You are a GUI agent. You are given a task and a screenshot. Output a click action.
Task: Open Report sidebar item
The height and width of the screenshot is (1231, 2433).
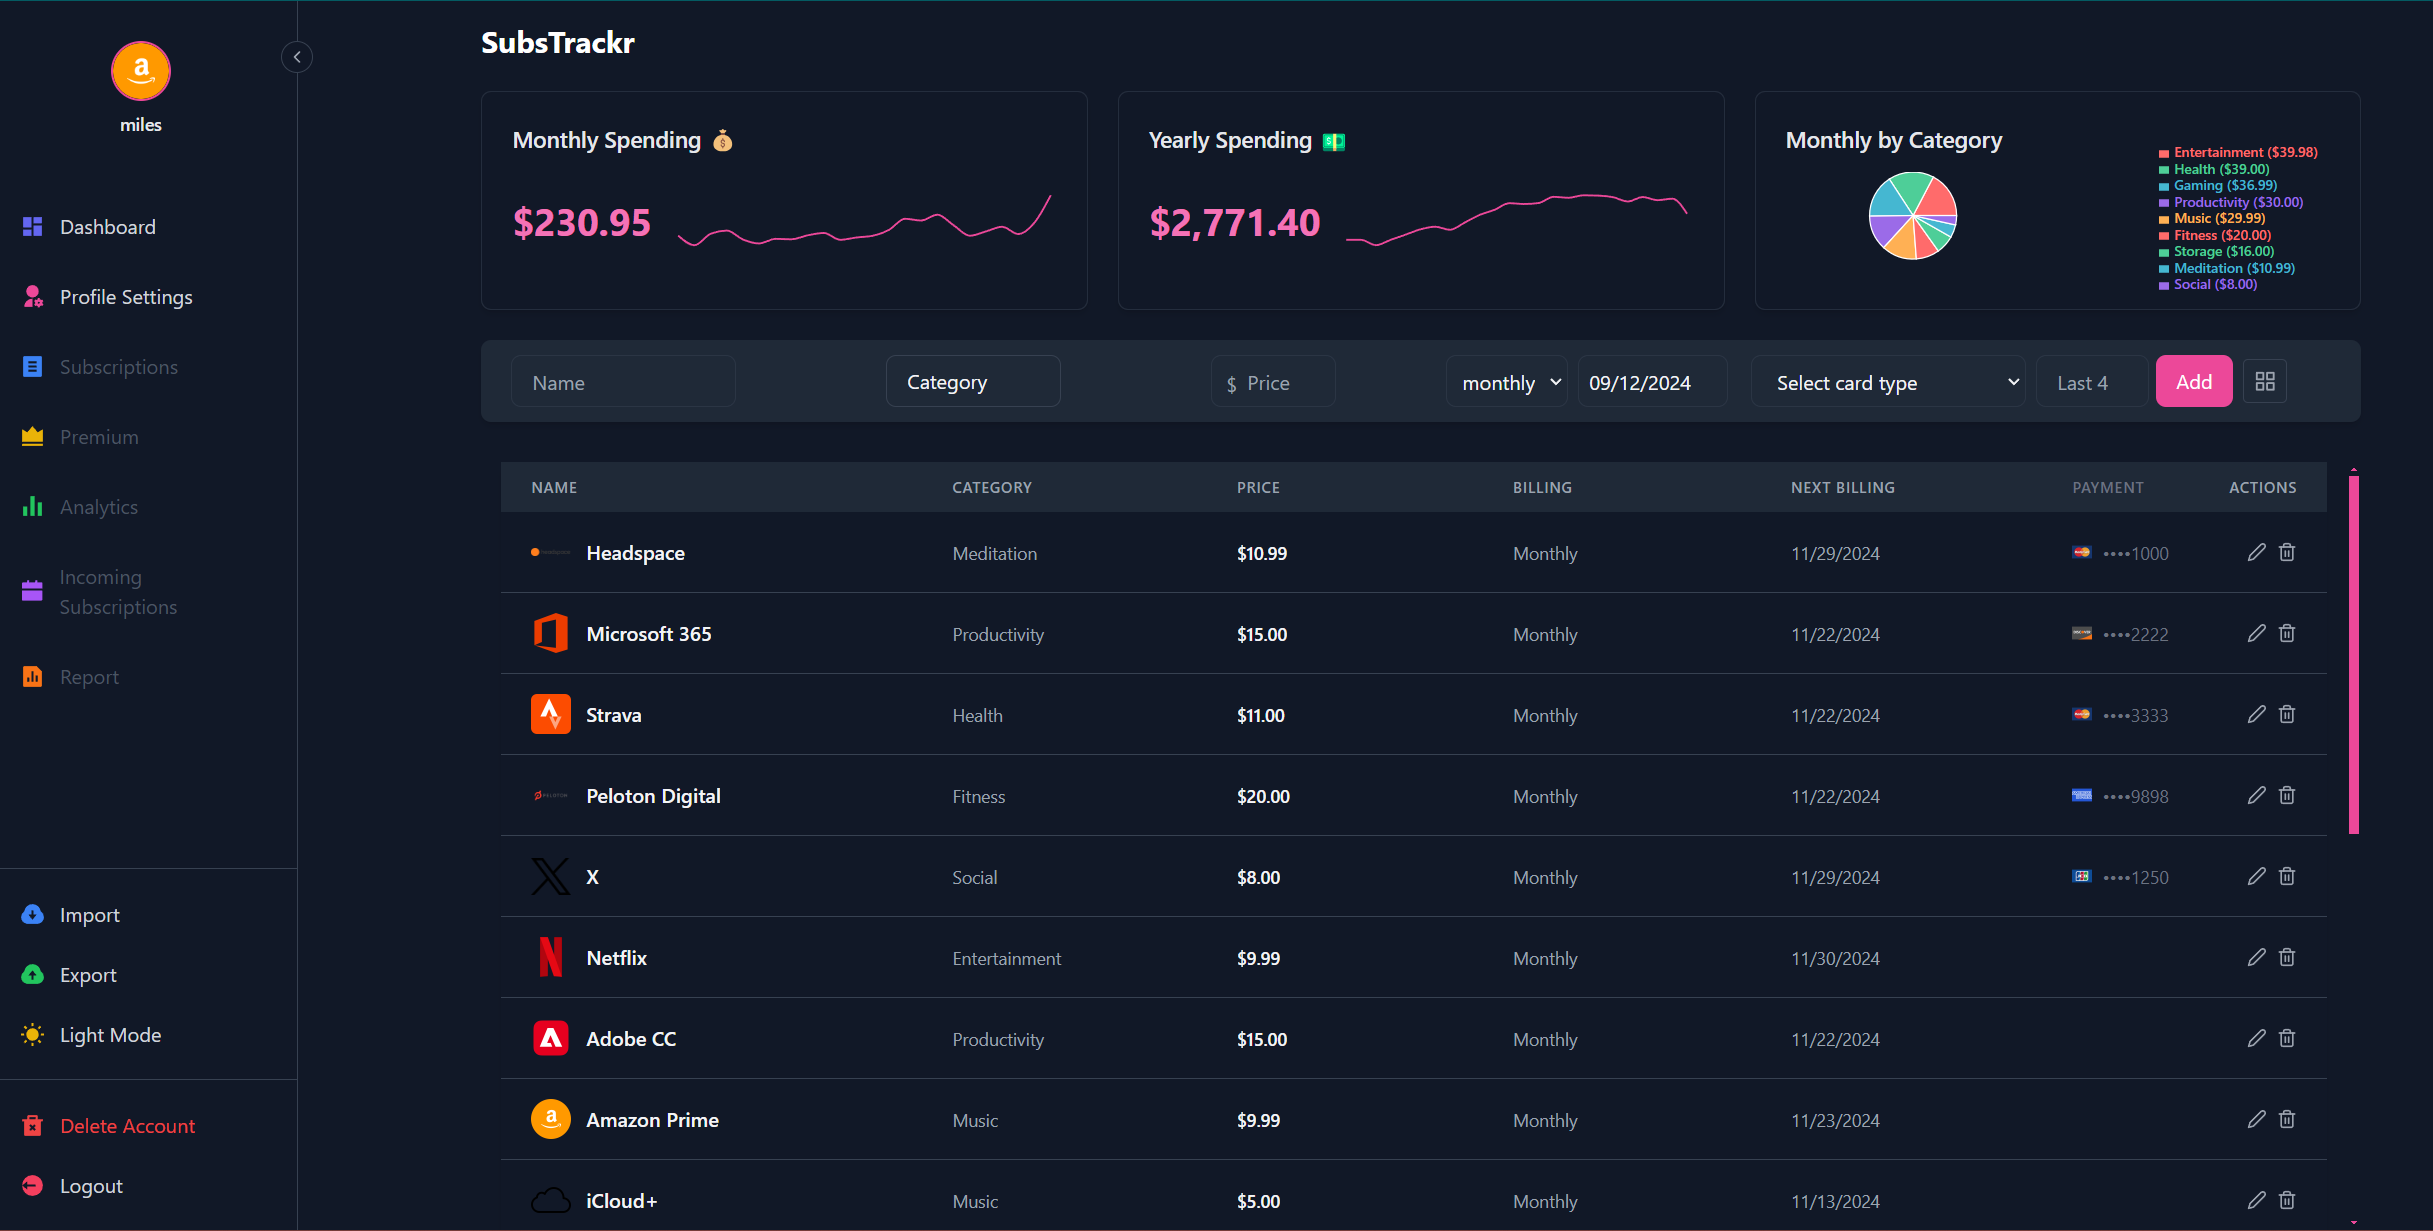[89, 677]
